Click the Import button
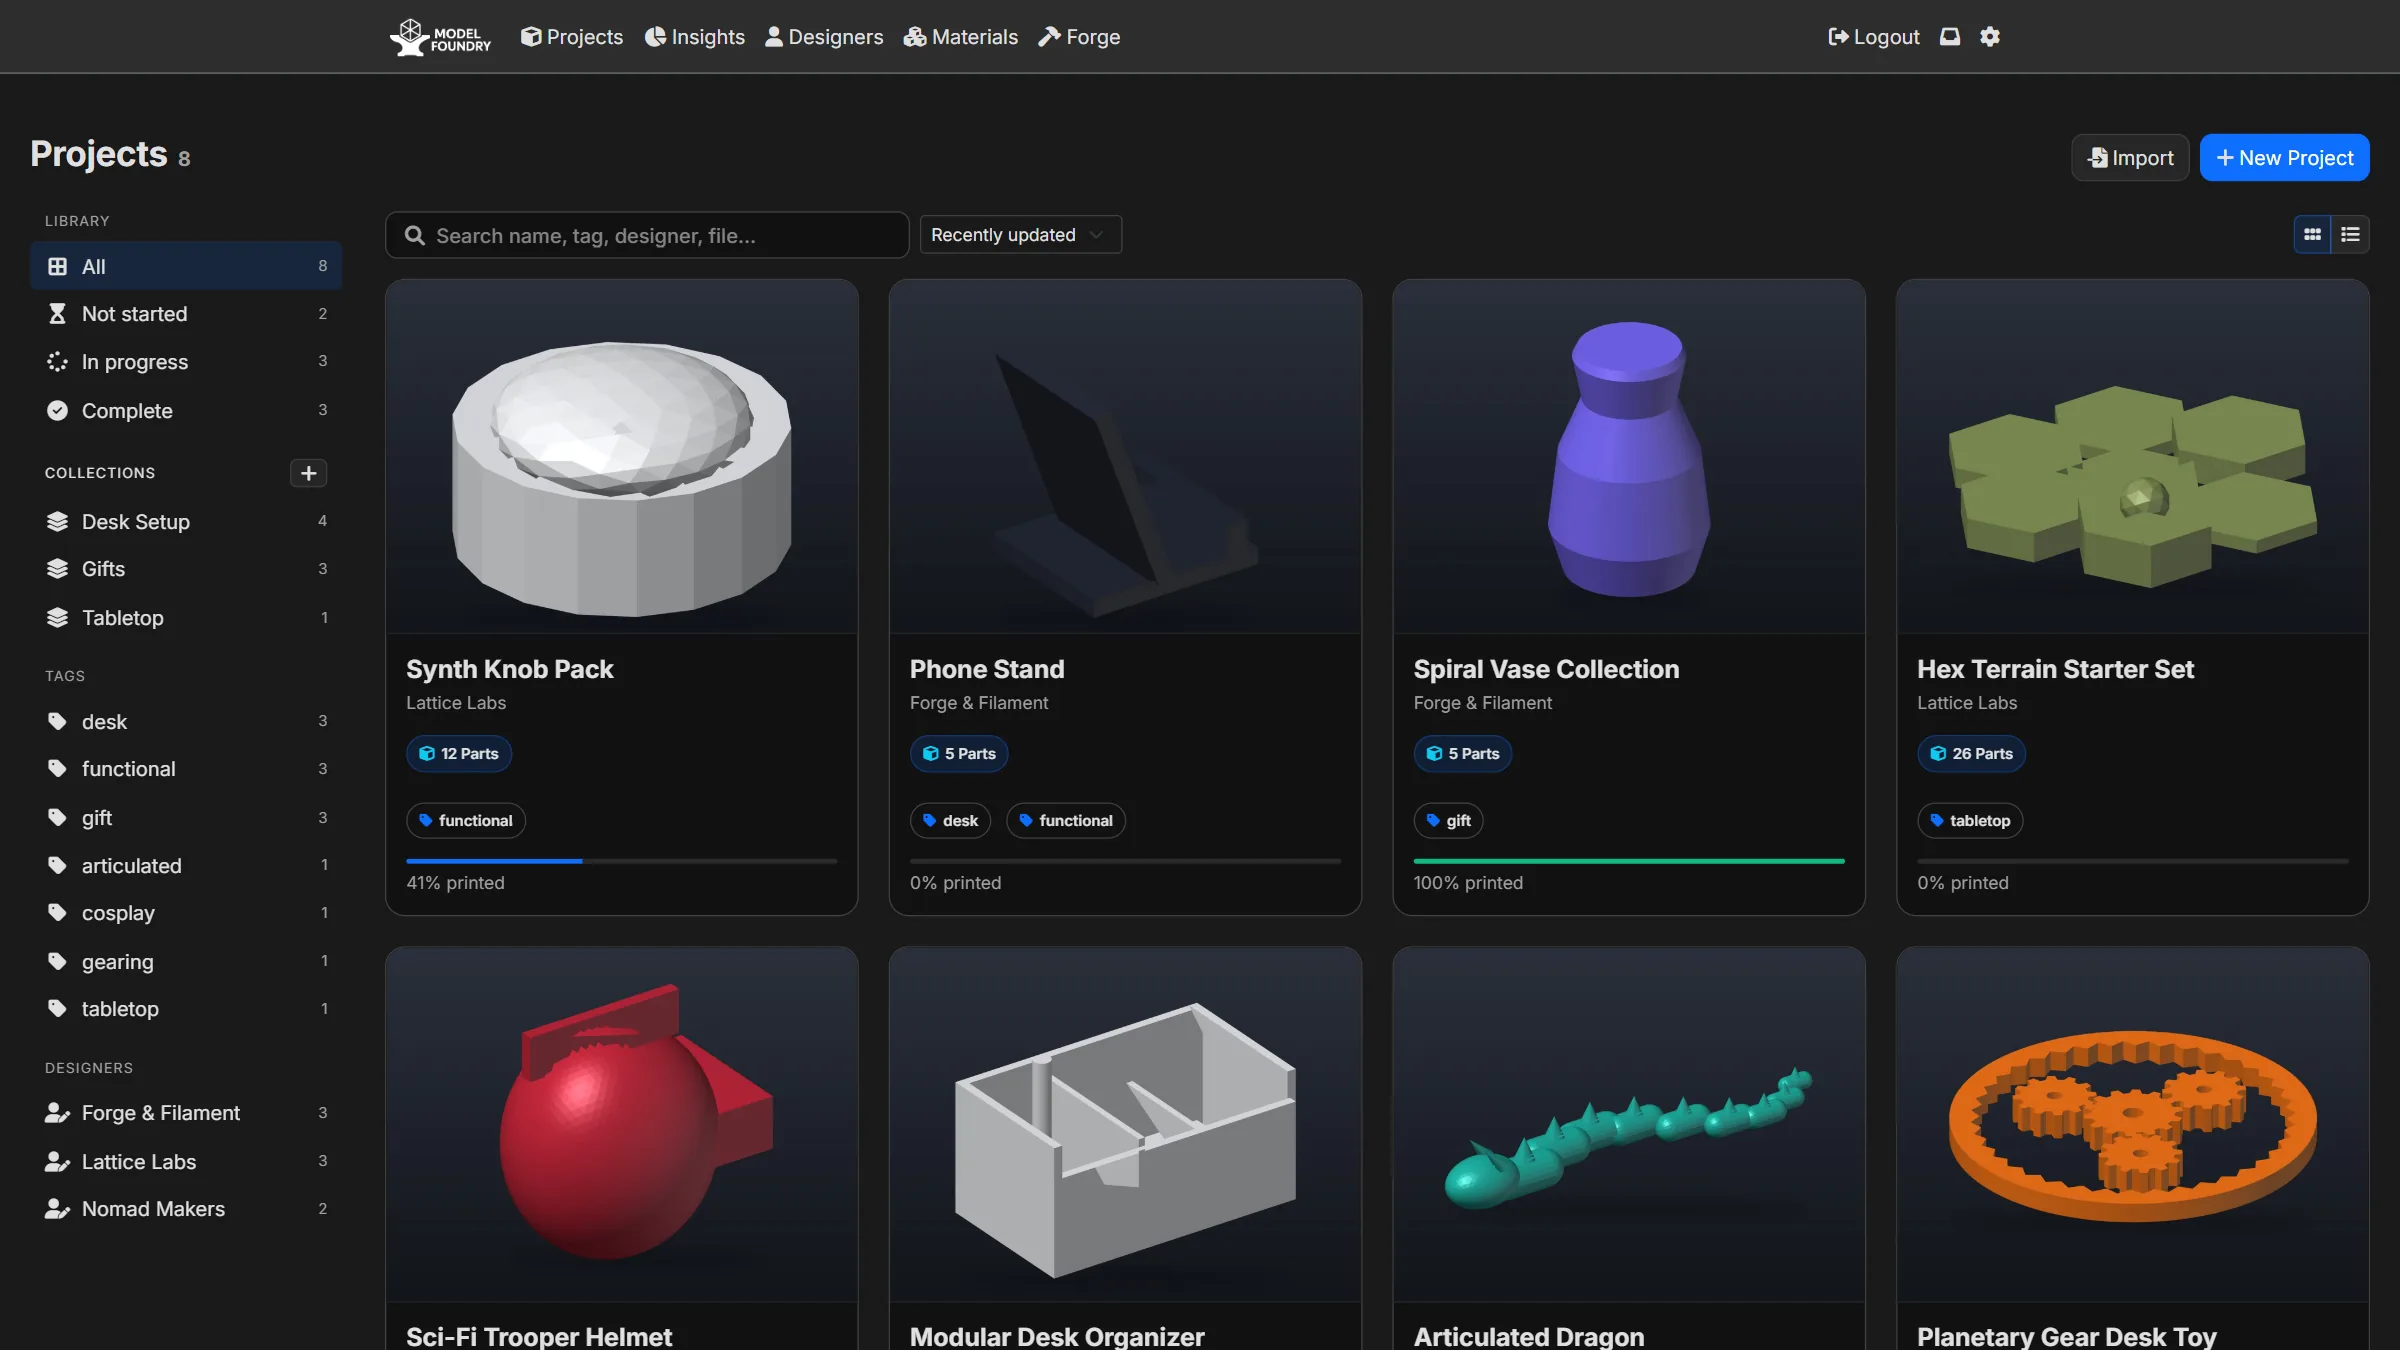Image resolution: width=2400 pixels, height=1350 pixels. coord(2130,158)
